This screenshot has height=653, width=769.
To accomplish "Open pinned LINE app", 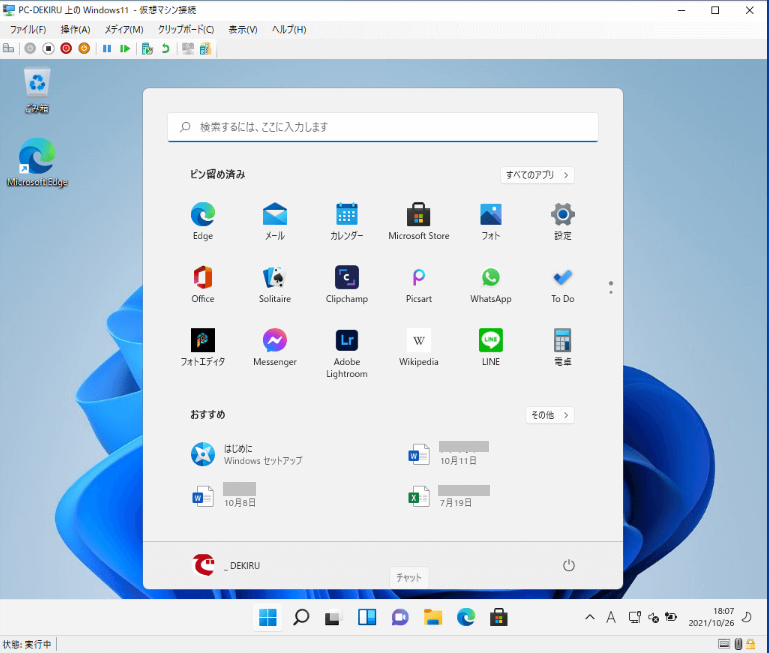I will click(491, 347).
